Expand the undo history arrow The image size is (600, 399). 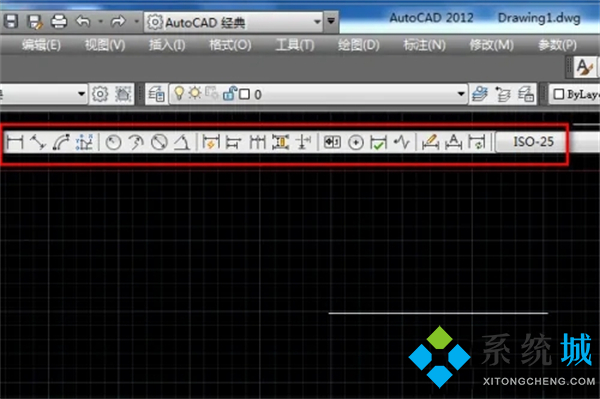pyautogui.click(x=101, y=21)
